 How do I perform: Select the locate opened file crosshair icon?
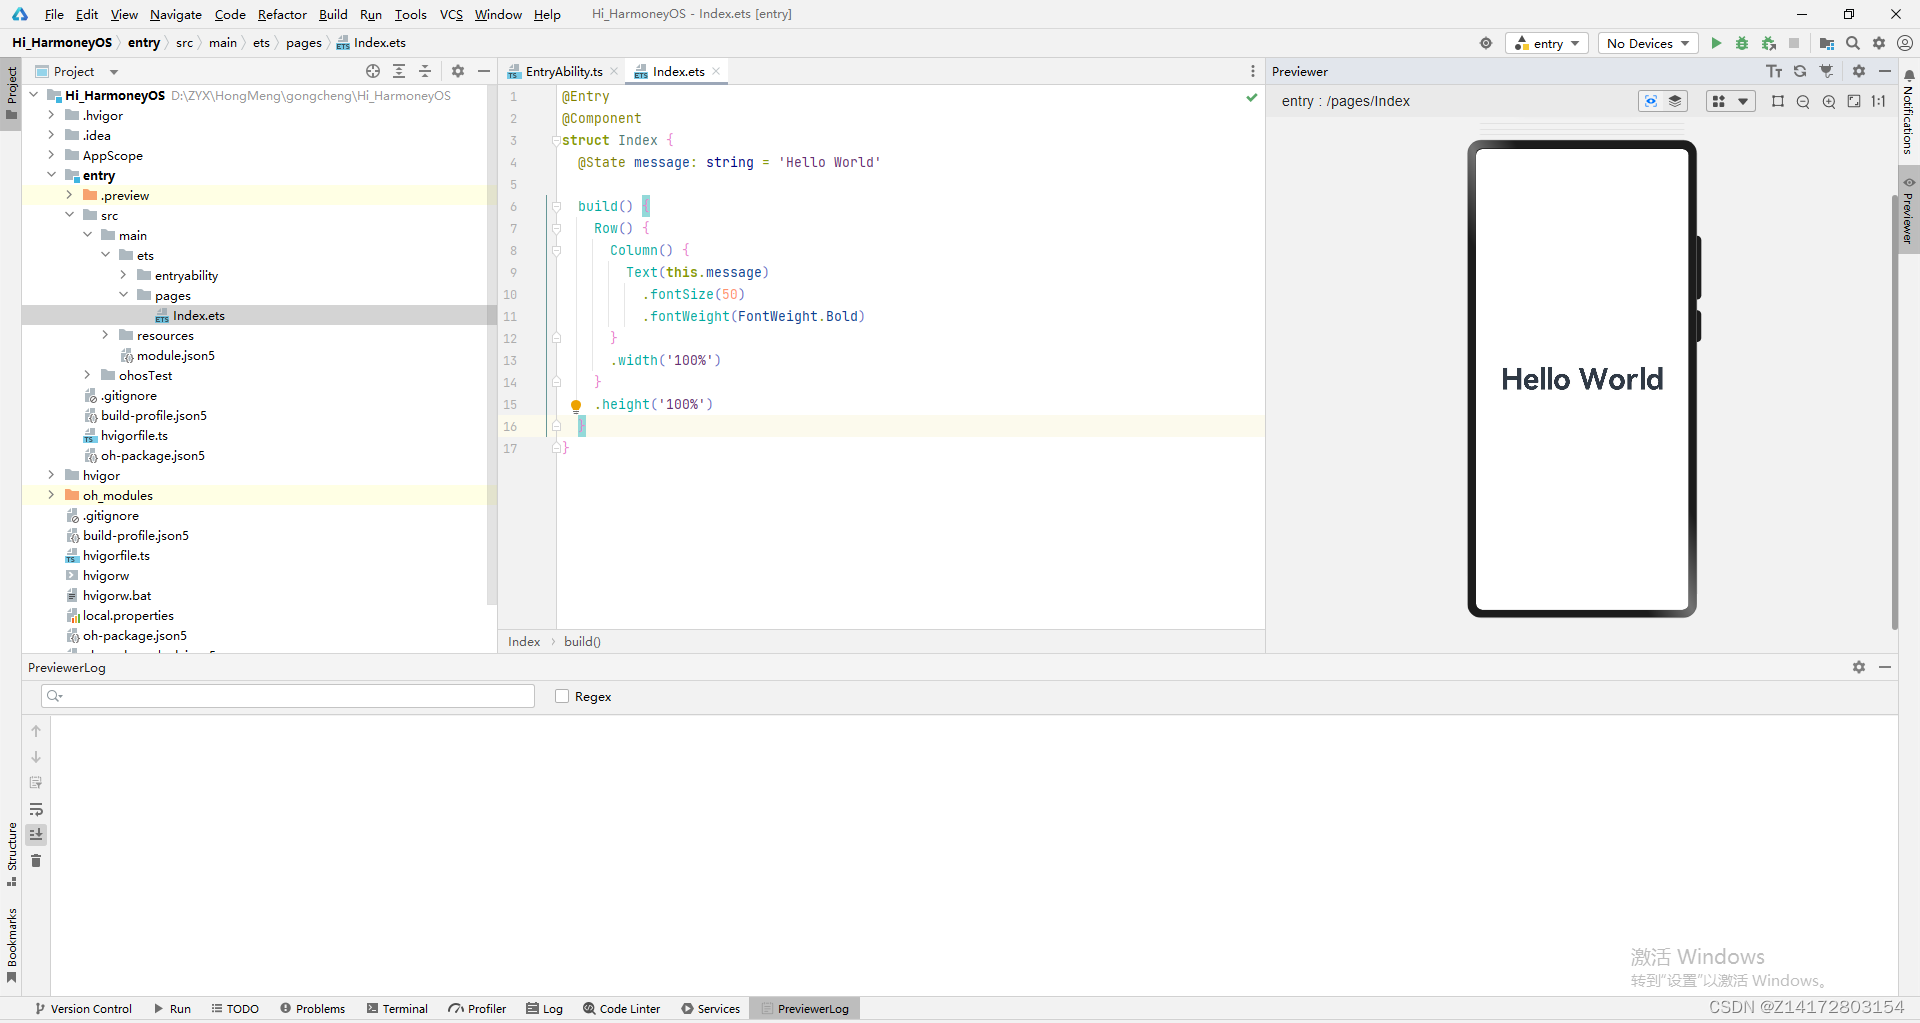pos(372,71)
